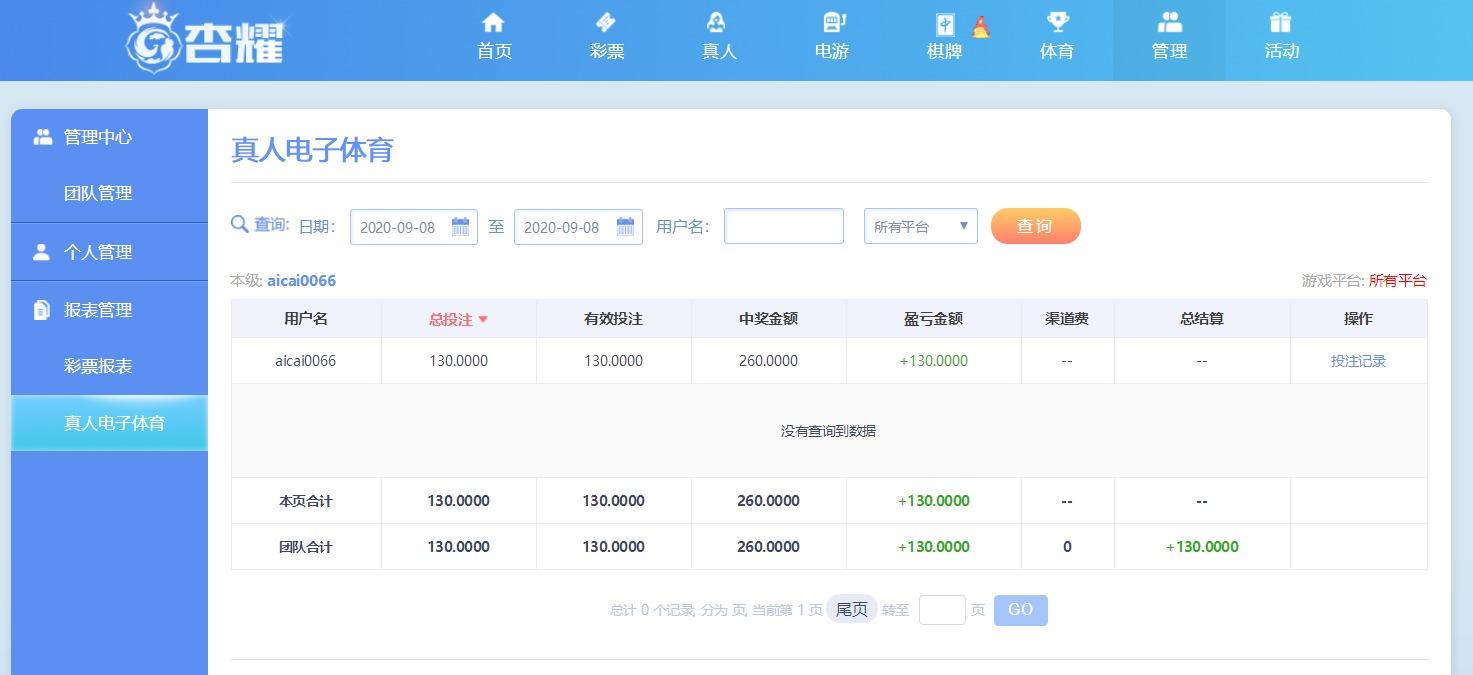Click 260.0000 in the aicai0066 row
This screenshot has width=1473, height=675.
[x=768, y=361]
